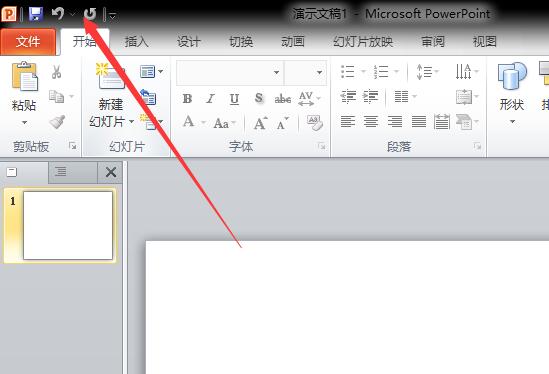Viewport: 549px width, 374px height.
Task: Toggle Underline formatting
Action: pyautogui.click(x=234, y=99)
